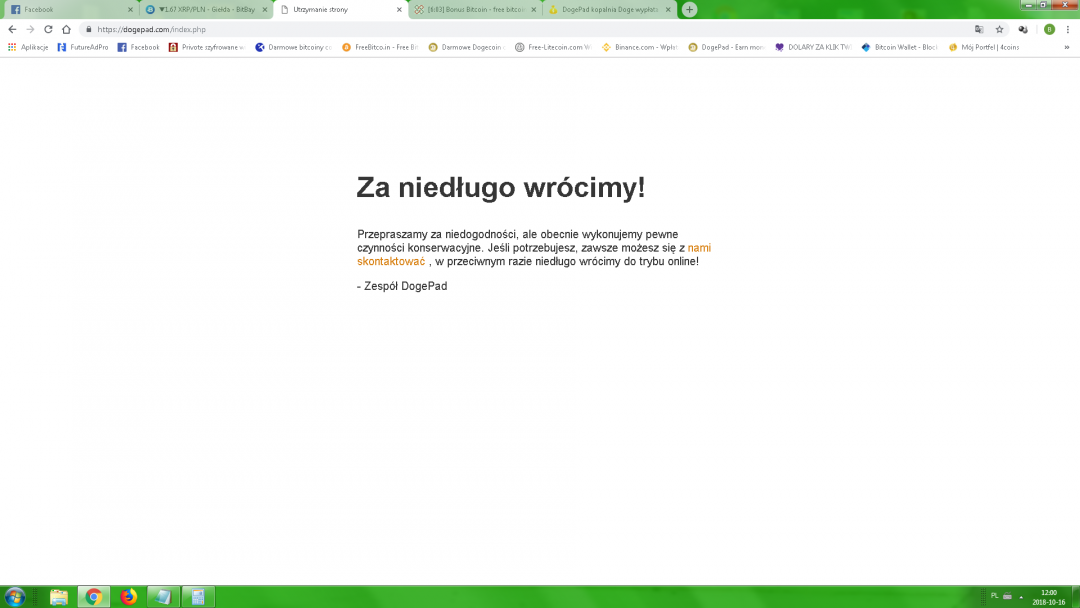1080x608 pixels.
Task: Click the 'nami skontaktować' link
Action: click(392, 261)
